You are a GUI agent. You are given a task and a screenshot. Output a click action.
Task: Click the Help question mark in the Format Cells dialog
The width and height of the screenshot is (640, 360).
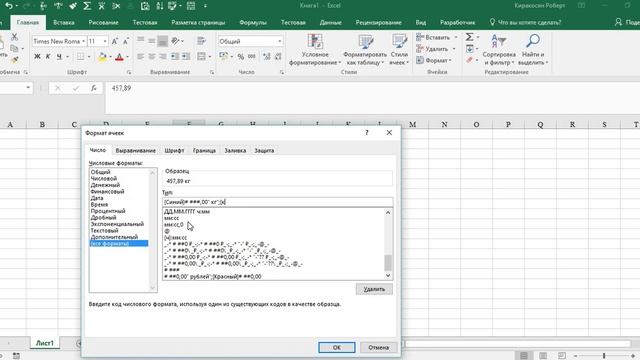pyautogui.click(x=367, y=133)
